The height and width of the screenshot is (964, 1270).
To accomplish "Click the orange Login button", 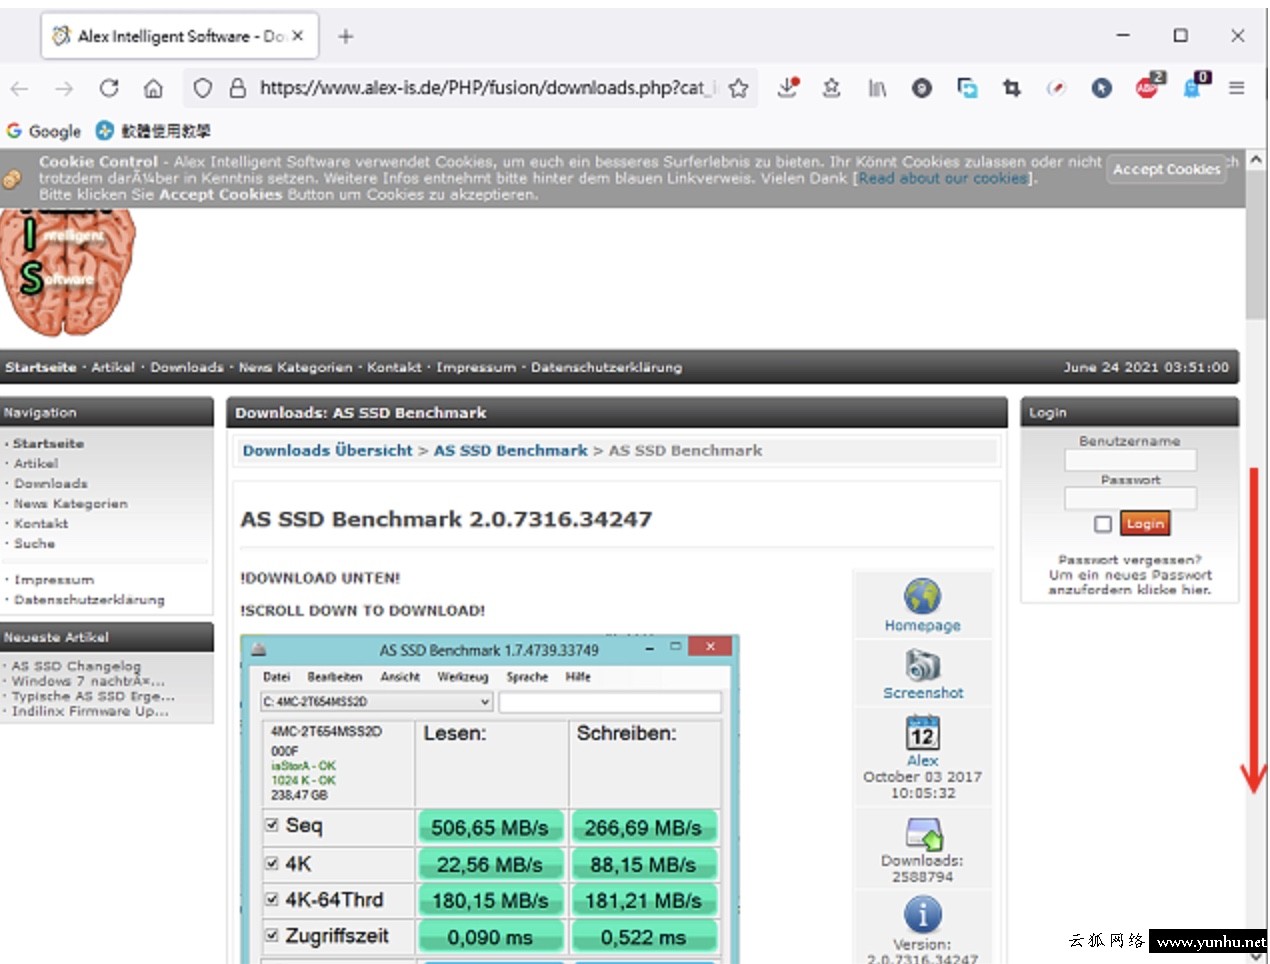I will tap(1144, 523).
